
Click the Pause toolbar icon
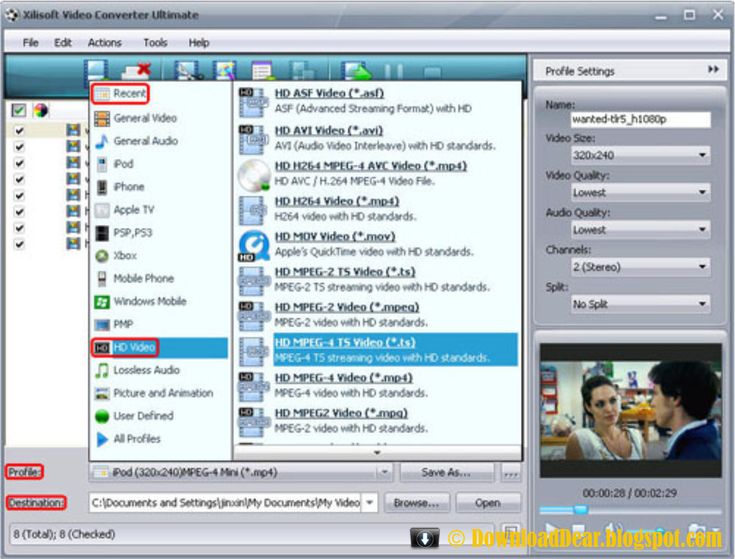coord(393,72)
